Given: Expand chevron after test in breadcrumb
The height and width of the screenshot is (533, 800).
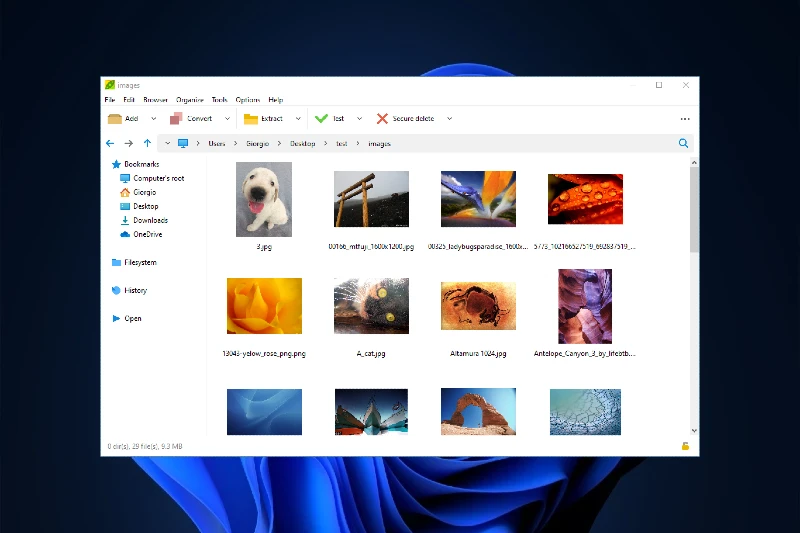Looking at the screenshot, I should click(357, 143).
